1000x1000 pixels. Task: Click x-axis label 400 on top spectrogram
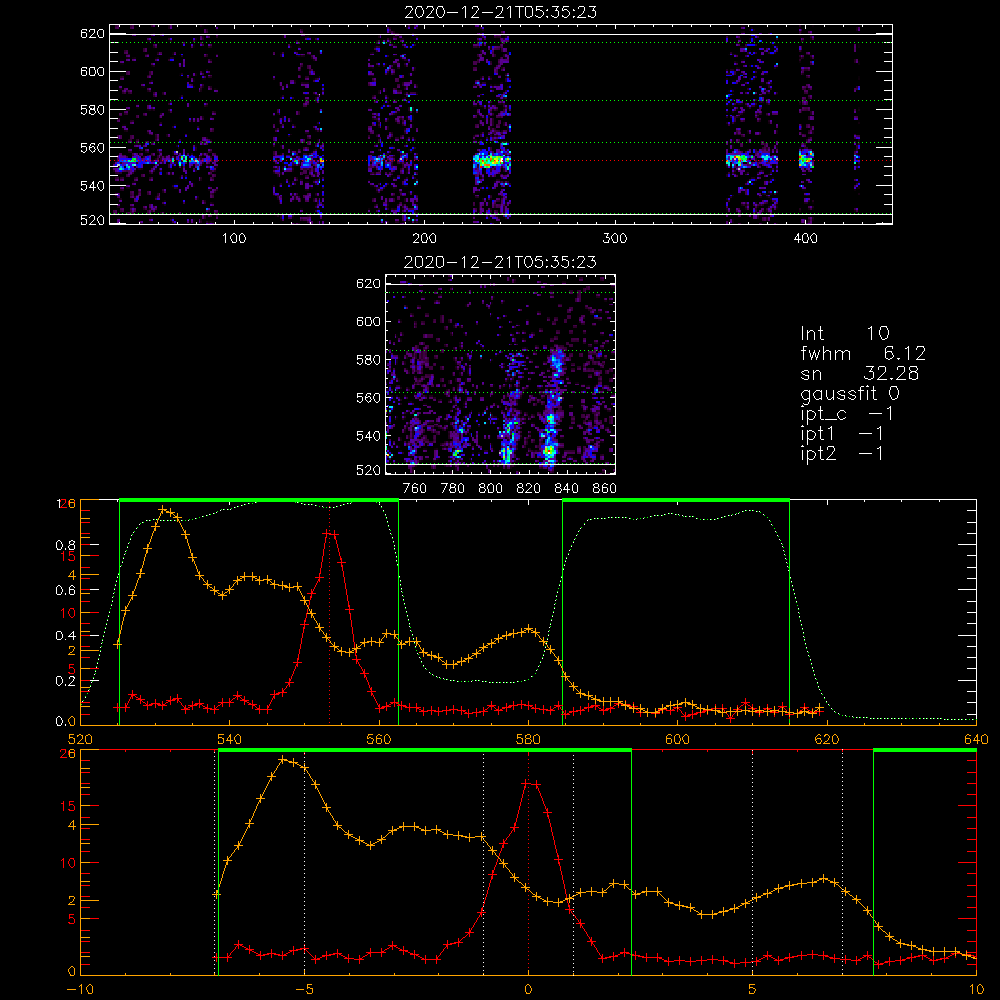tap(805, 239)
